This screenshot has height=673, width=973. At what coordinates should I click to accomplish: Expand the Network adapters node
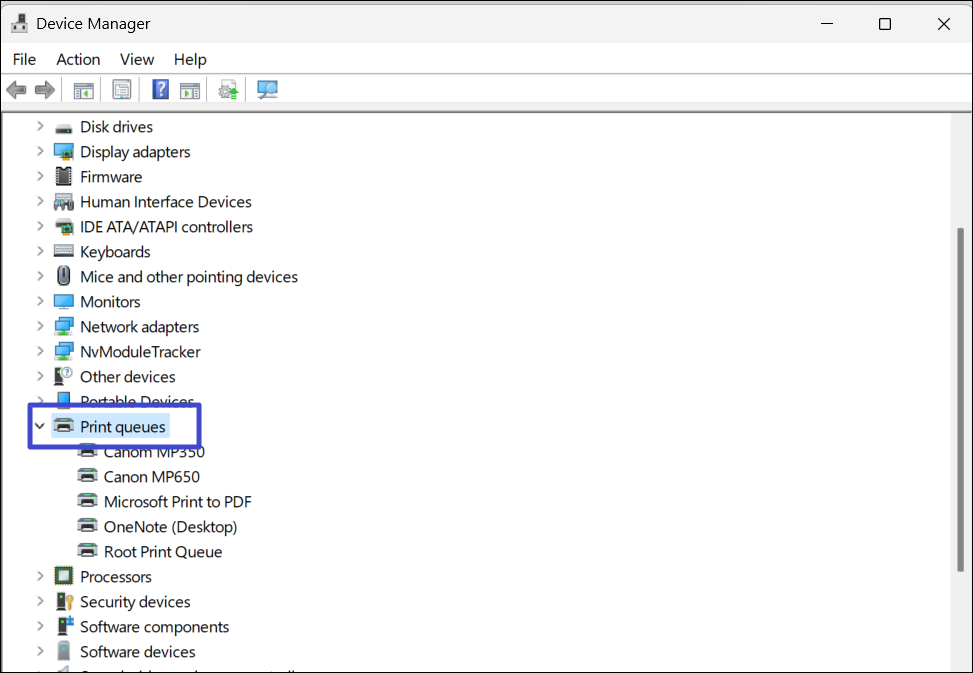(40, 327)
